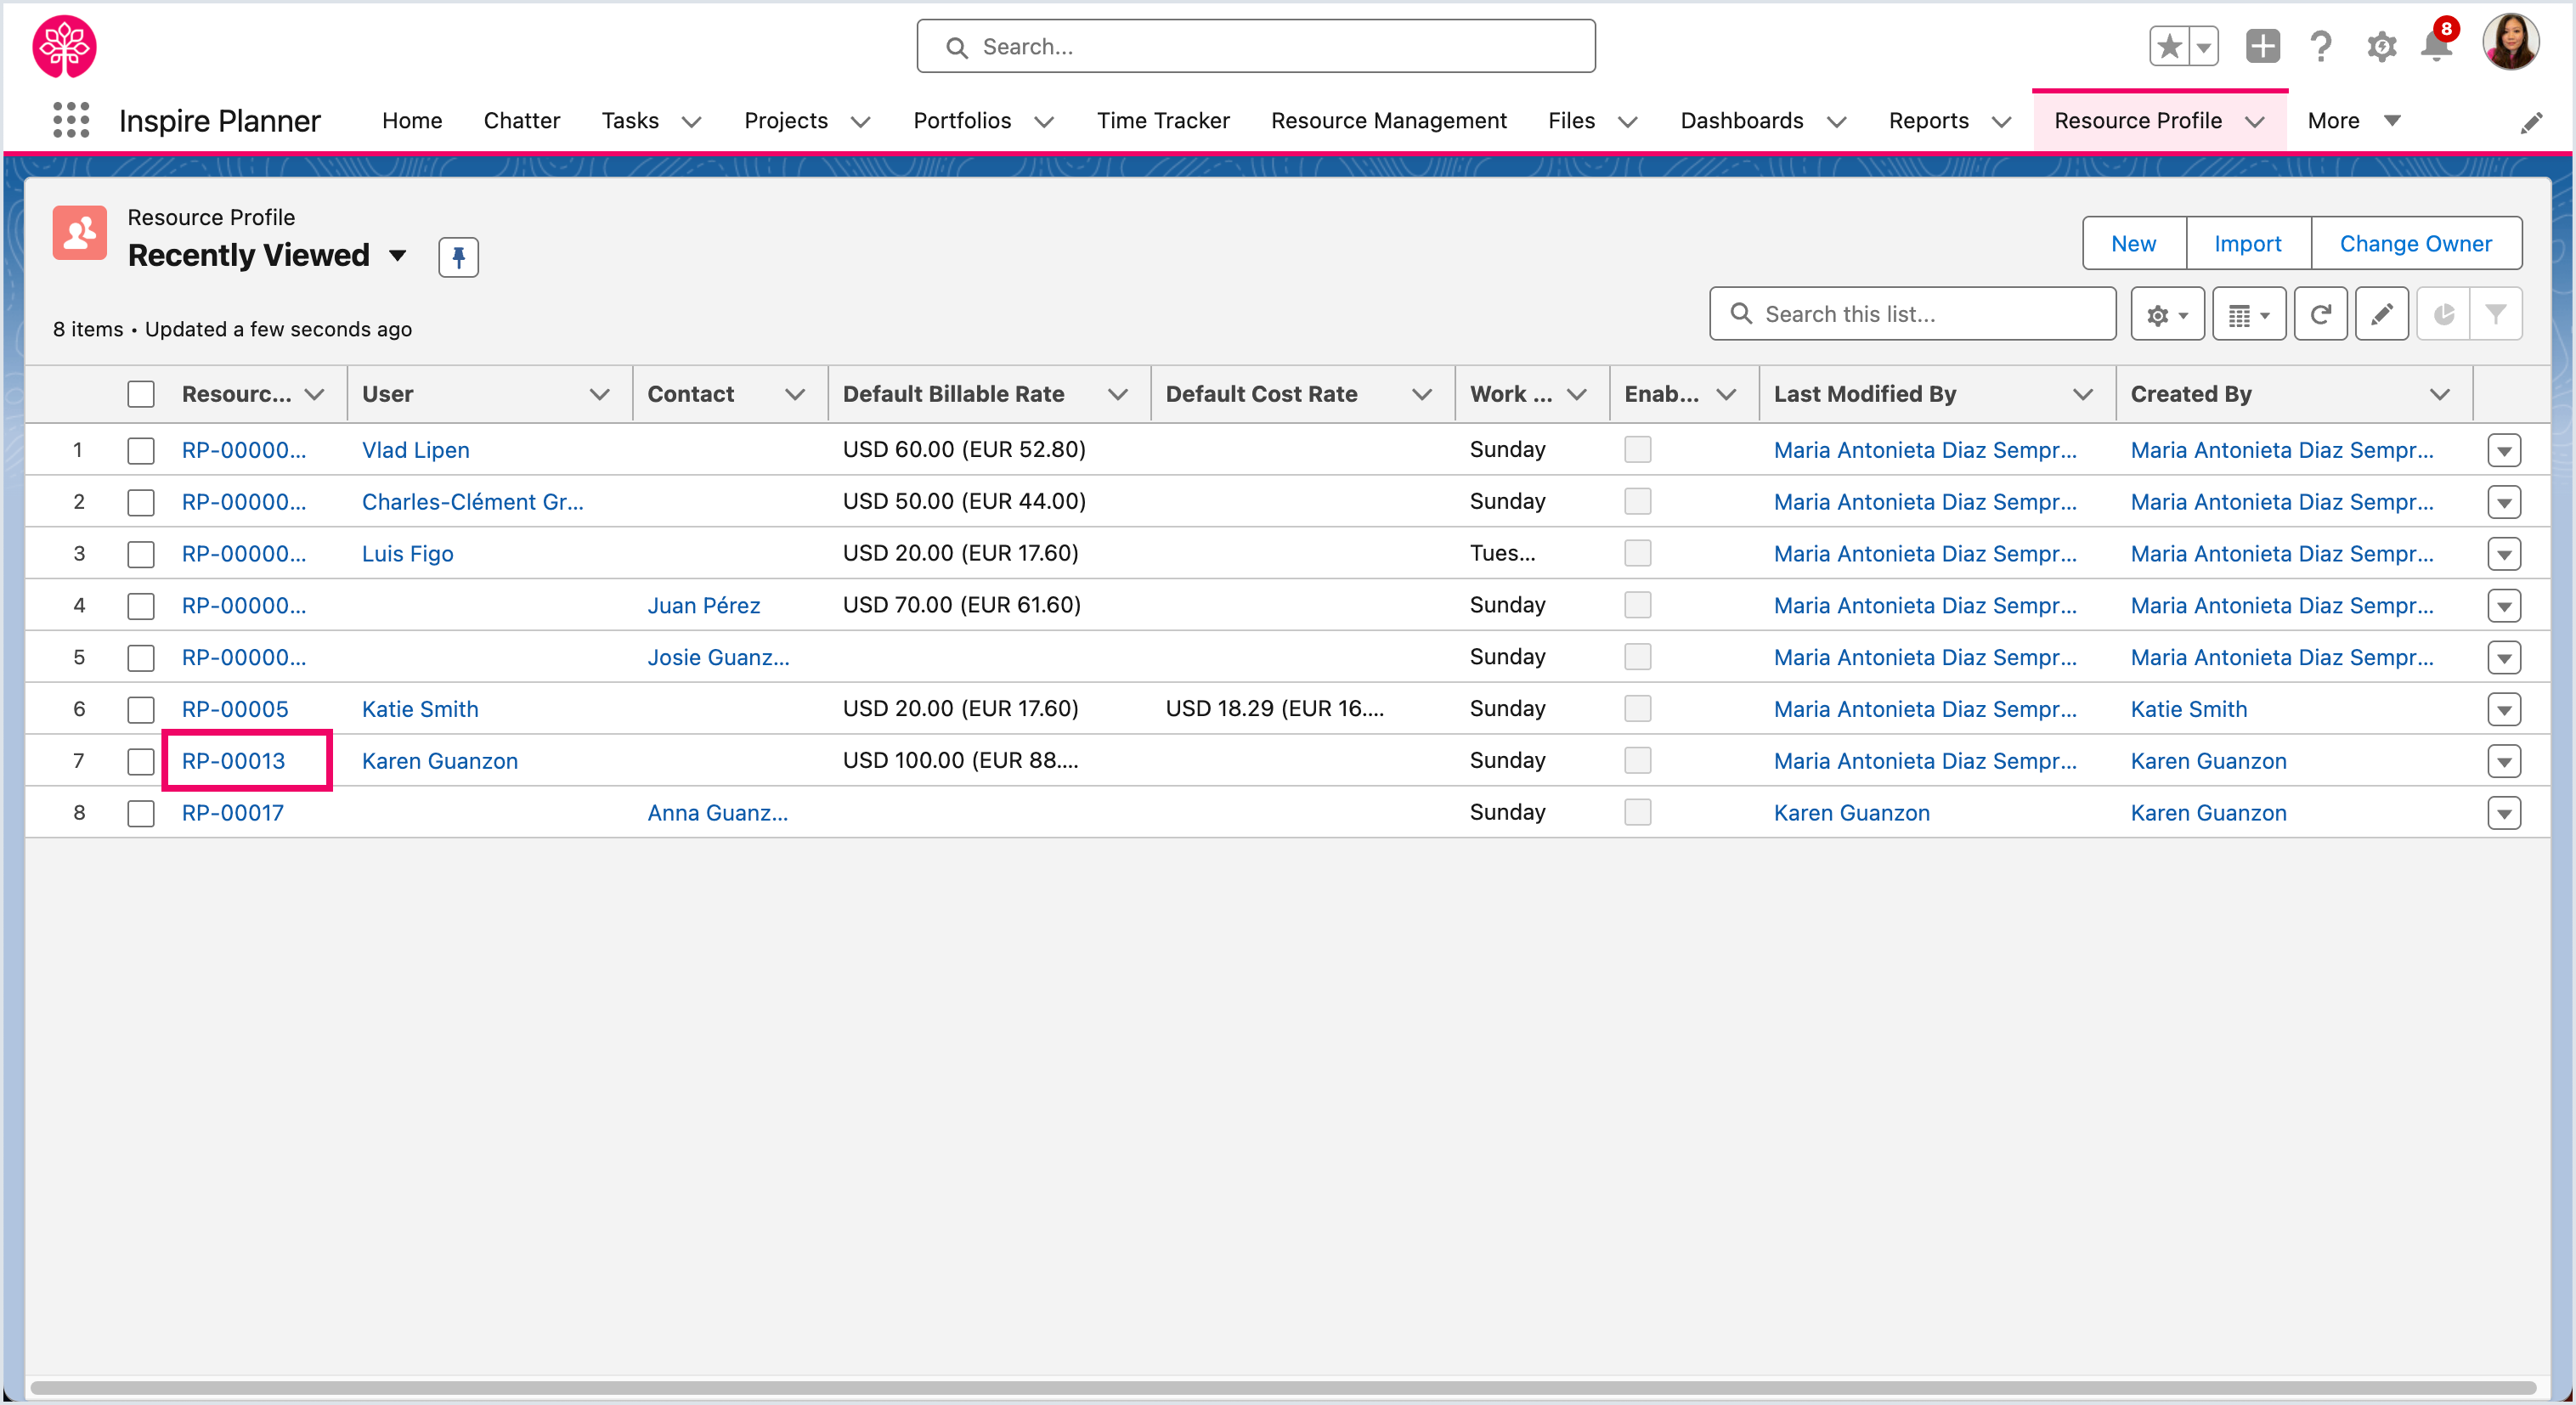Open row actions for Katie Smith row

[2504, 710]
